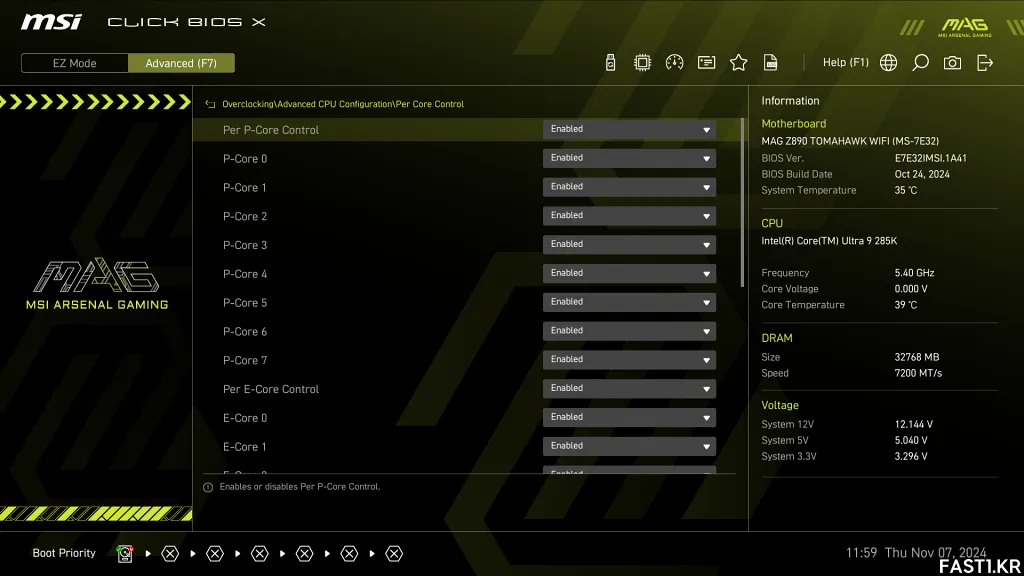
Task: Open P-Core 0 dropdown
Action: [x=629, y=158]
